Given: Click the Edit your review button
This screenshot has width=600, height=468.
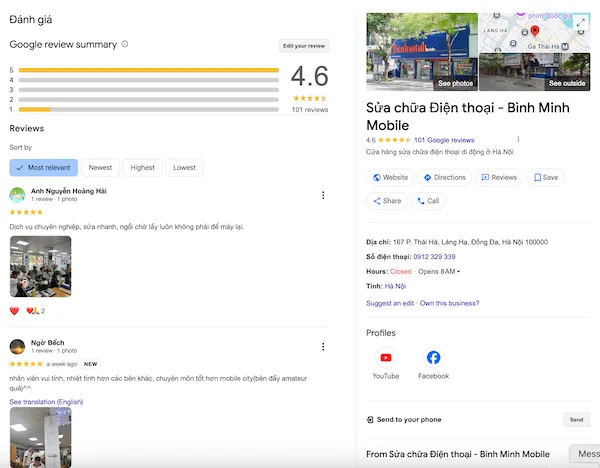Looking at the screenshot, I should [x=303, y=46].
